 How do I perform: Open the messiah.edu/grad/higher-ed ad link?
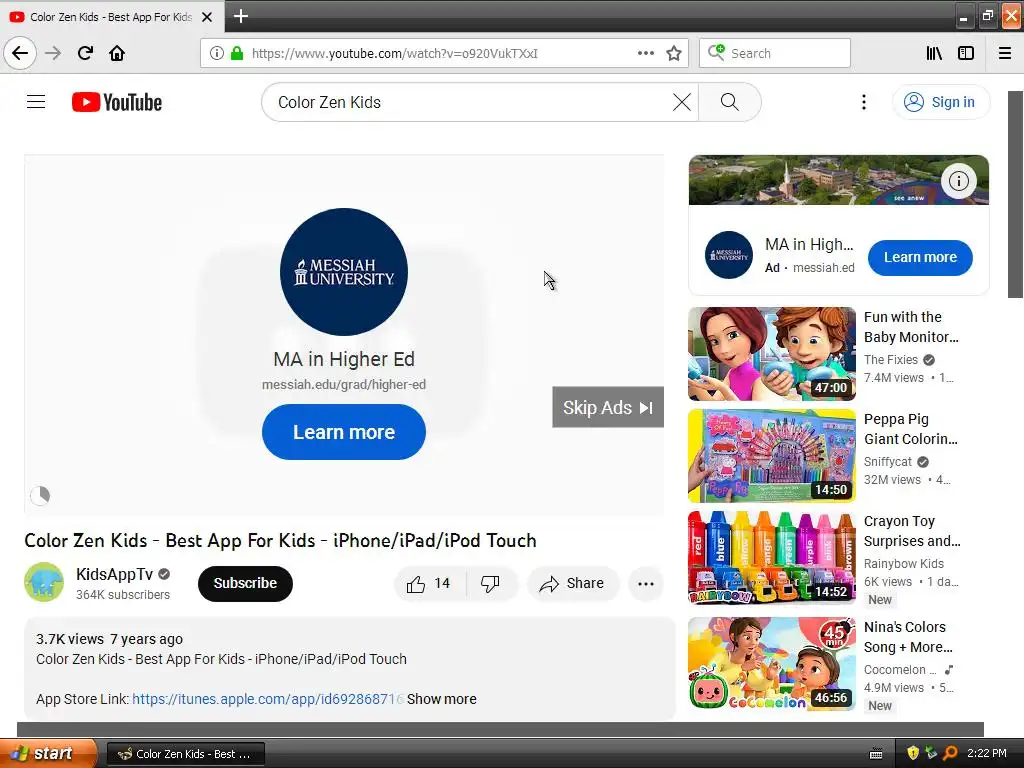coord(344,385)
